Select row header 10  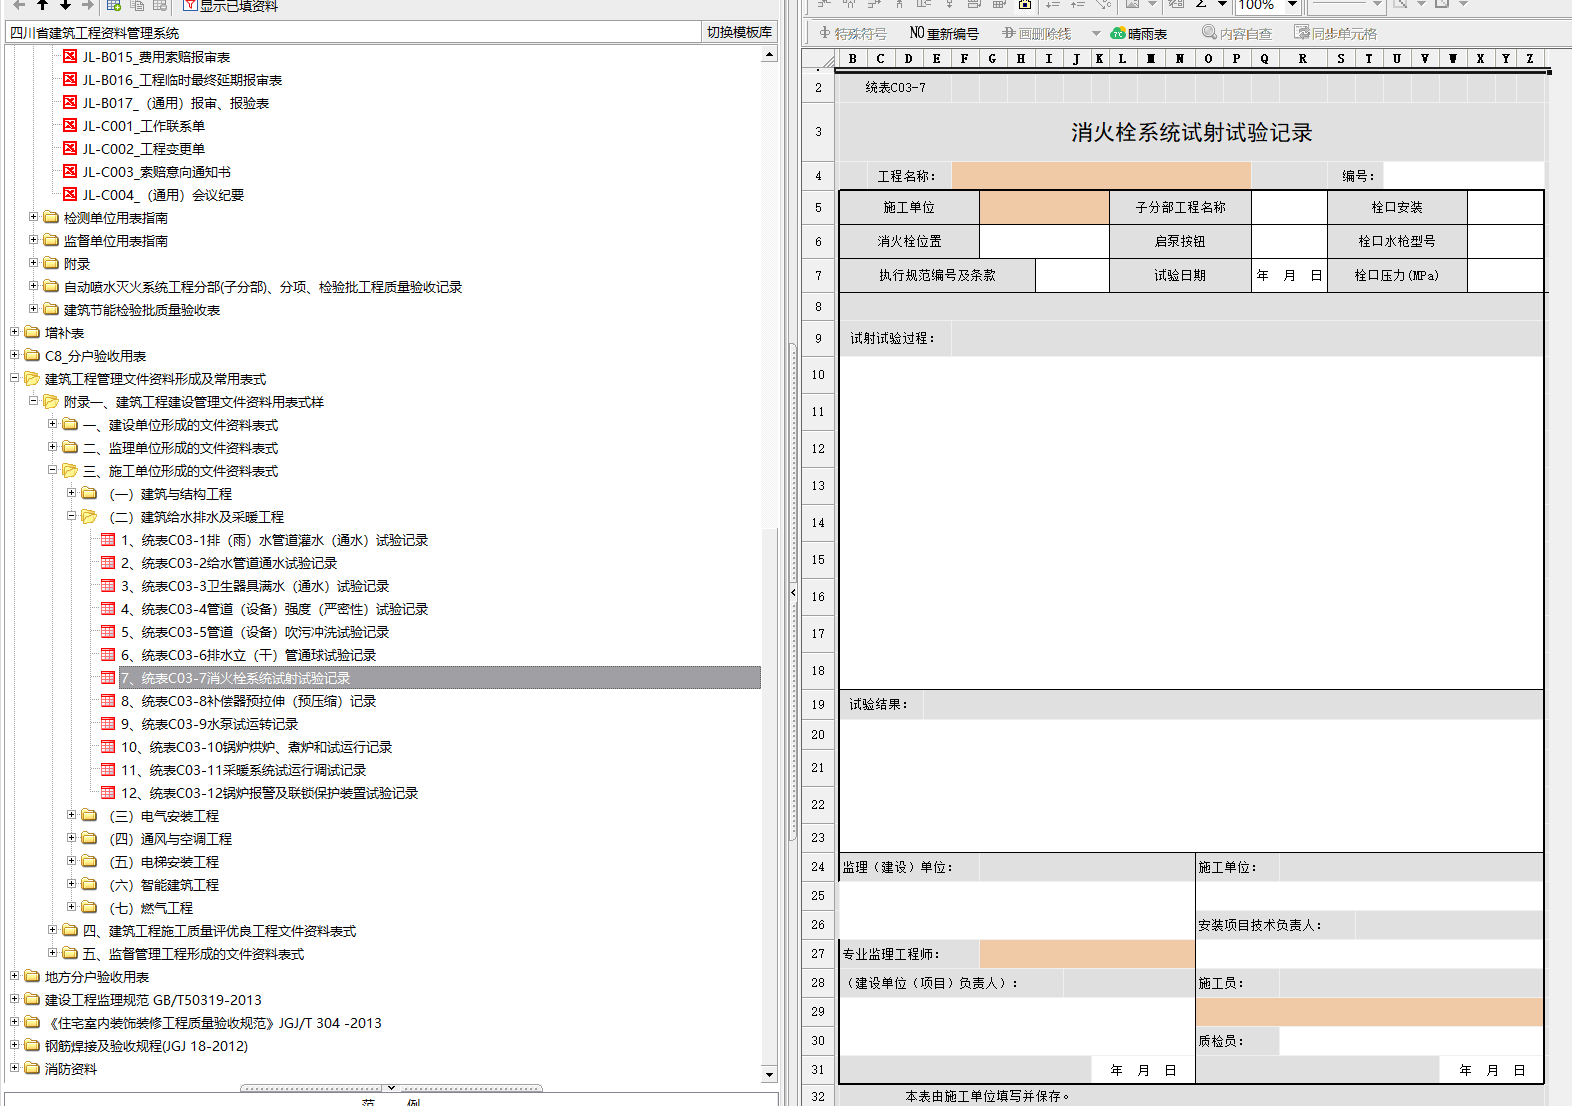coord(818,375)
